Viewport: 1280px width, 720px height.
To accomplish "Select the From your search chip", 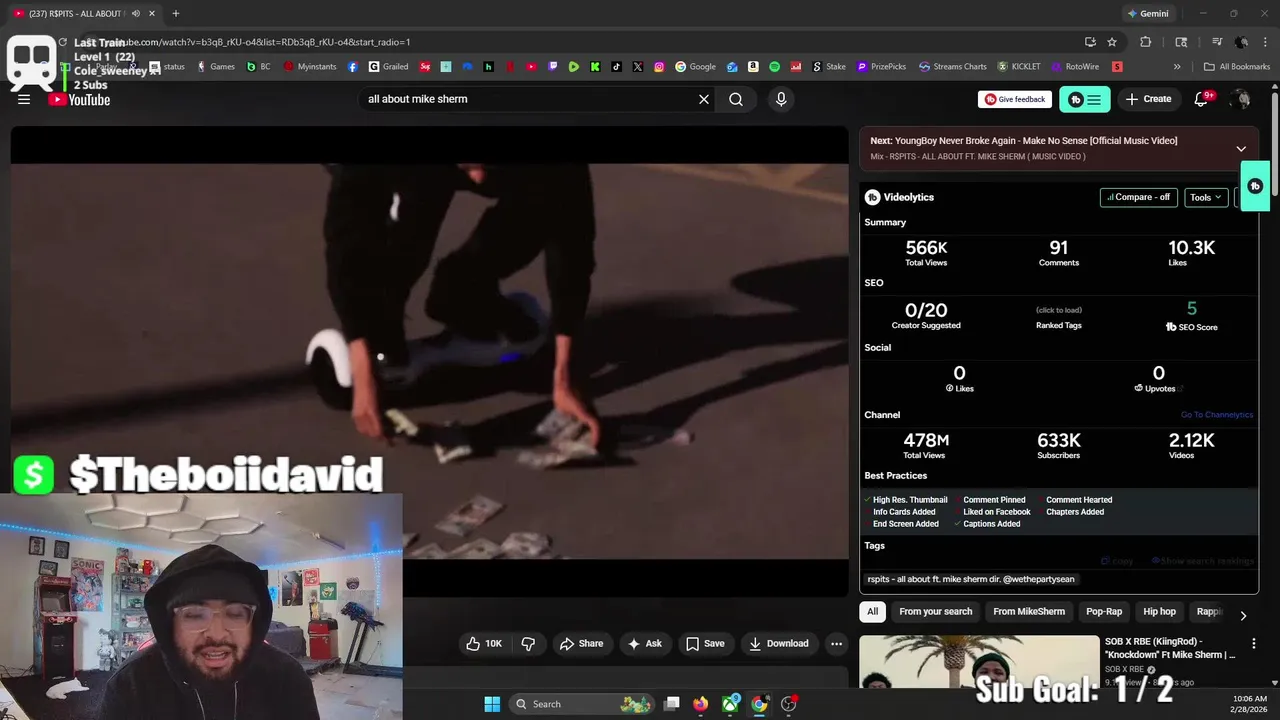I will 936,611.
